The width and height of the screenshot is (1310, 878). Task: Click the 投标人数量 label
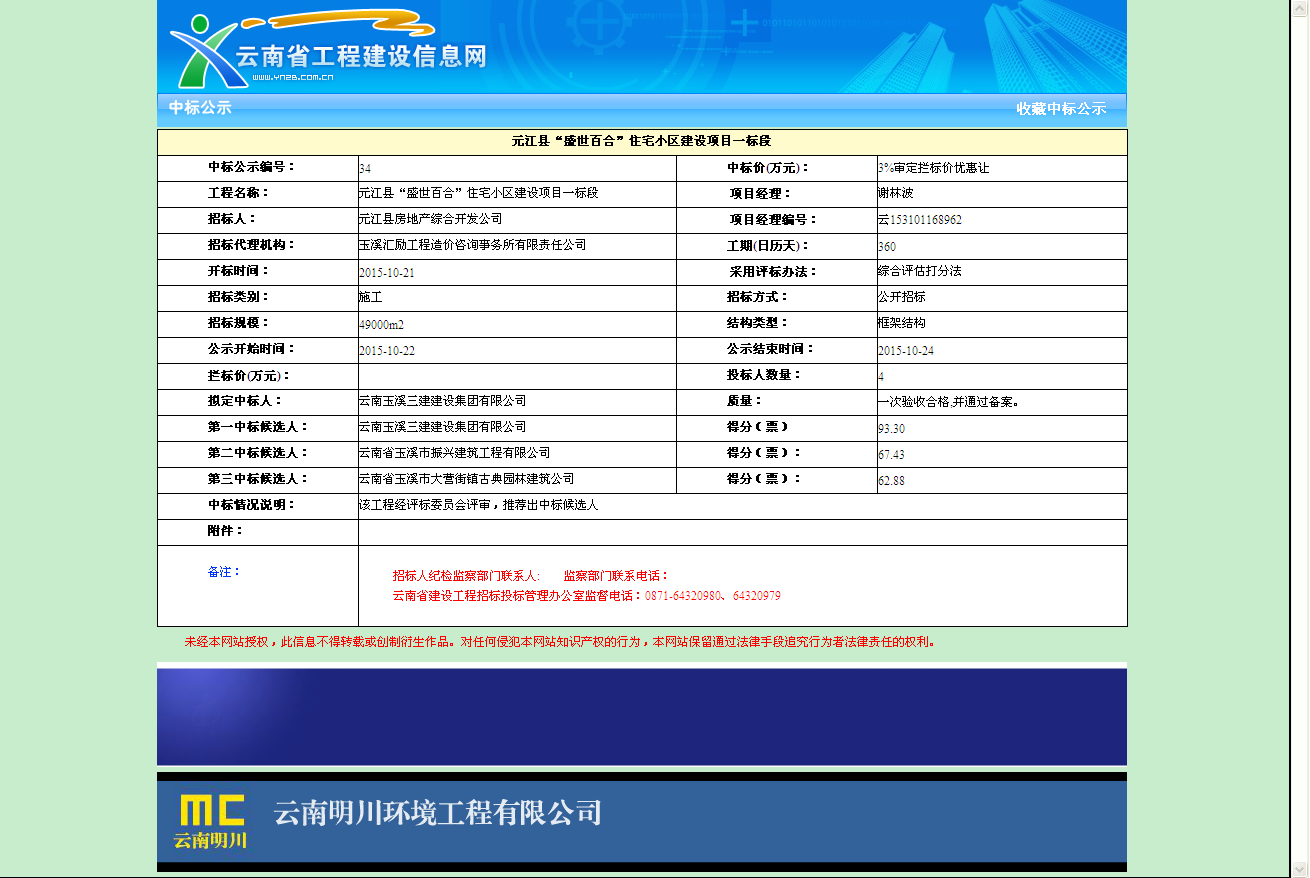tap(765, 375)
